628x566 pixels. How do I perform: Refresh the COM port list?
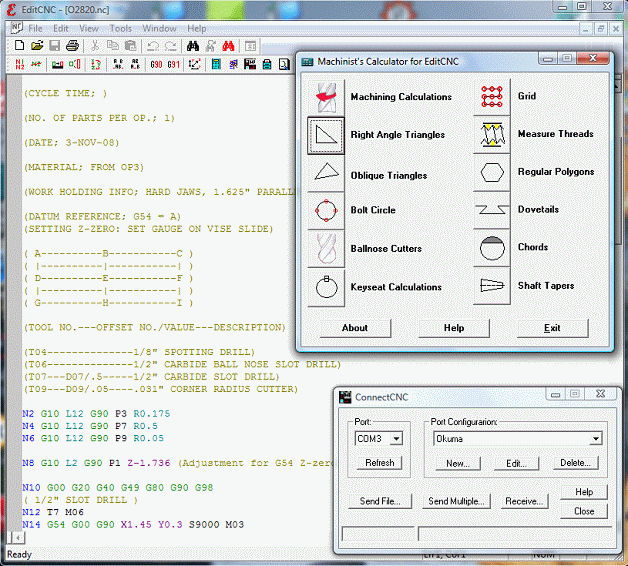379,463
